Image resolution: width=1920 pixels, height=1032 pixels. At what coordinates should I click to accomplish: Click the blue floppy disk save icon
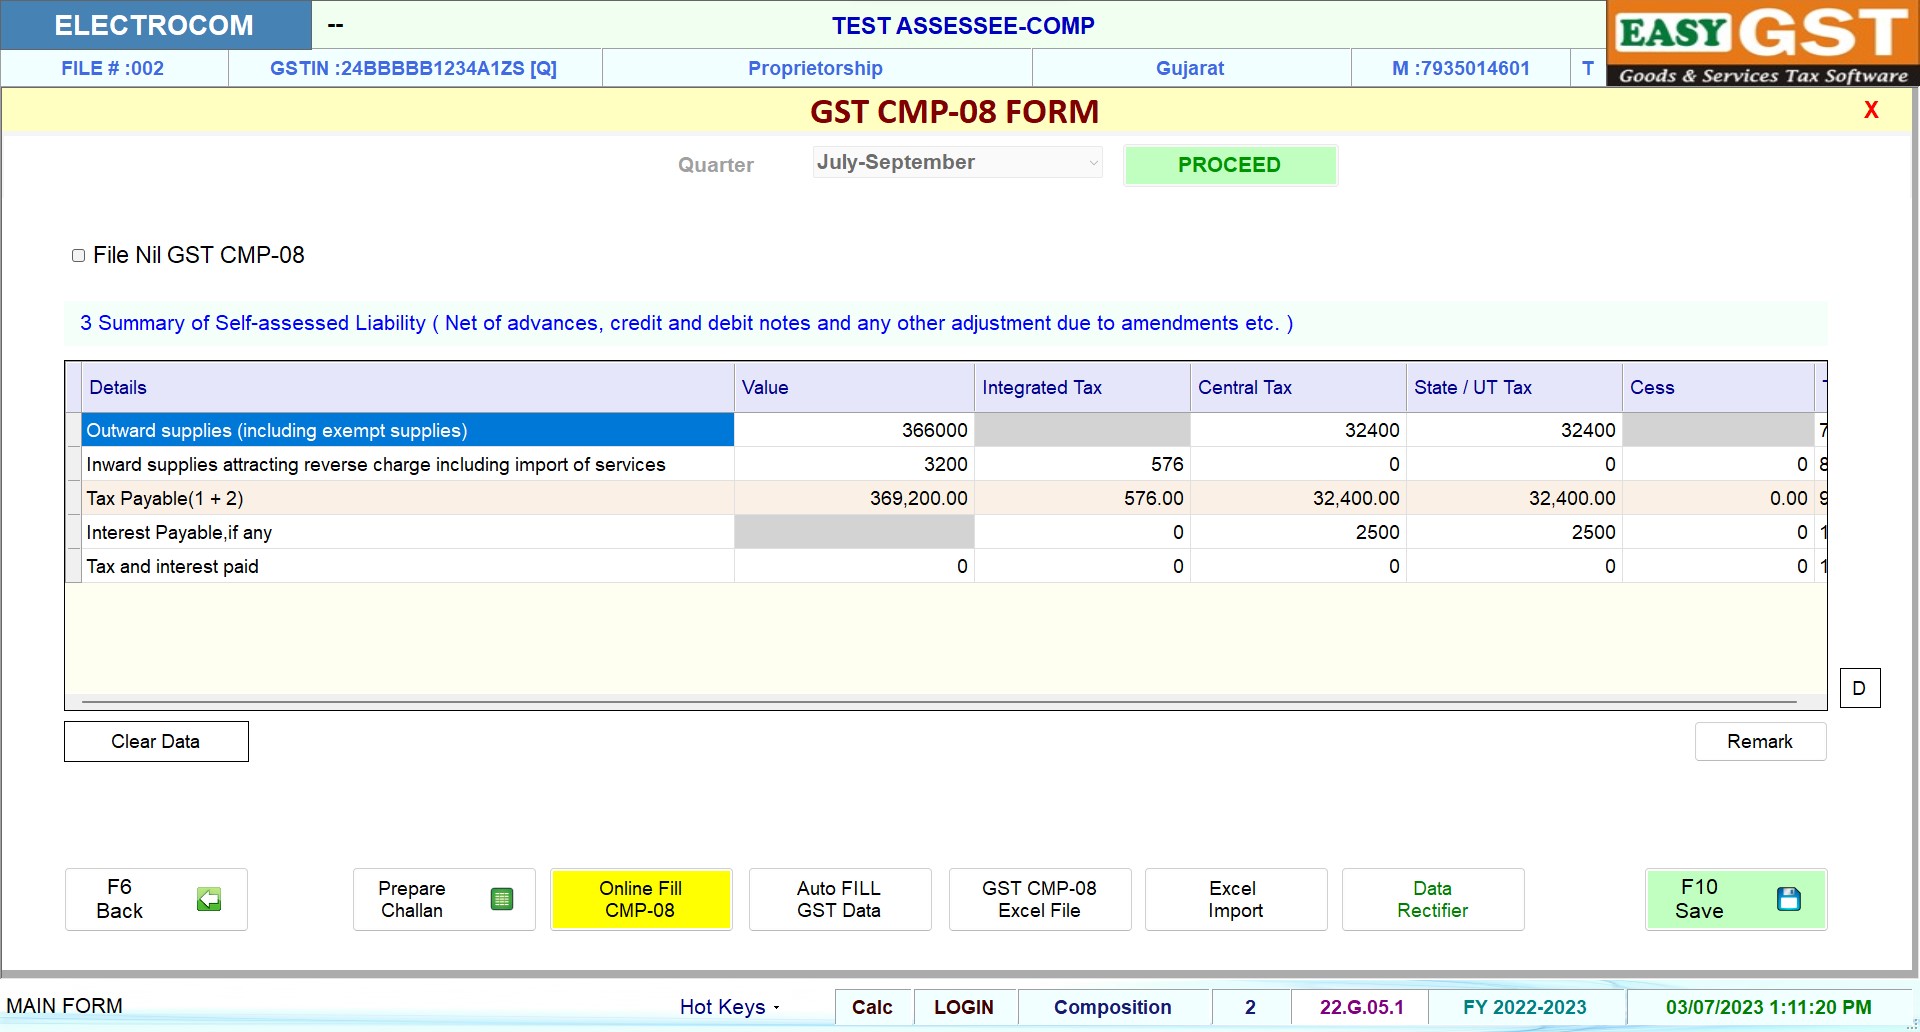click(1788, 899)
